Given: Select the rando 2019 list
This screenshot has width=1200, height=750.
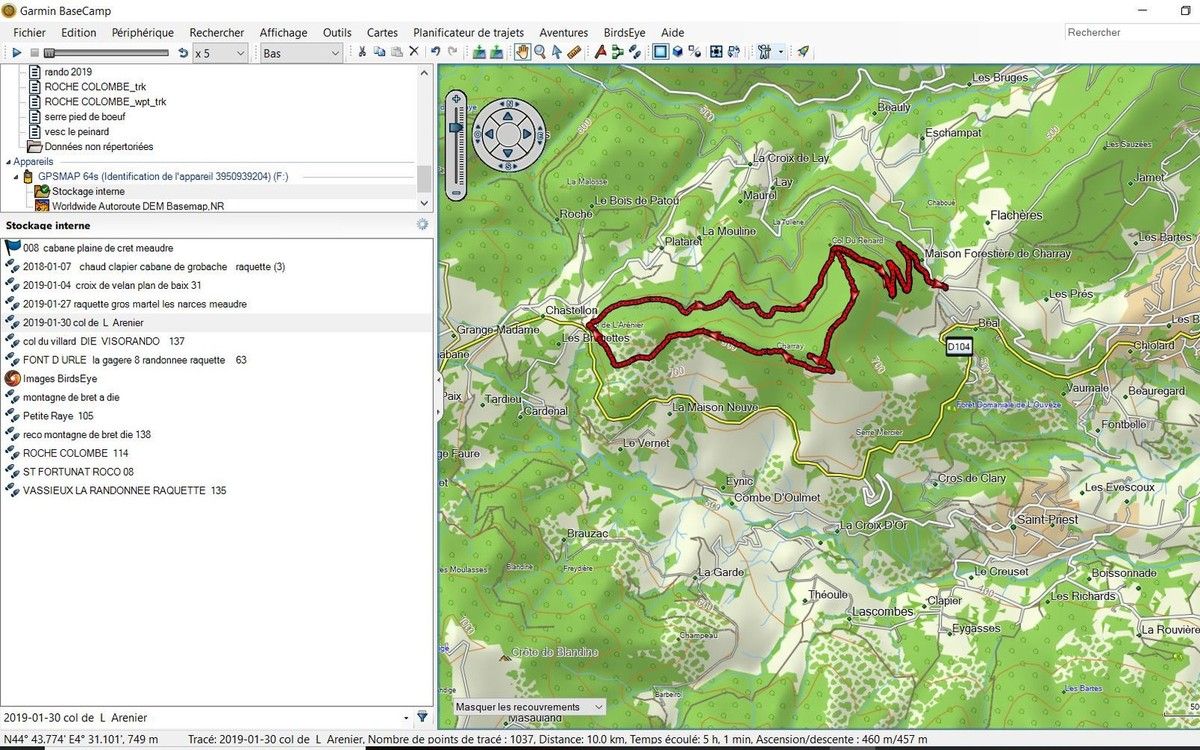Looking at the screenshot, I should (68, 72).
